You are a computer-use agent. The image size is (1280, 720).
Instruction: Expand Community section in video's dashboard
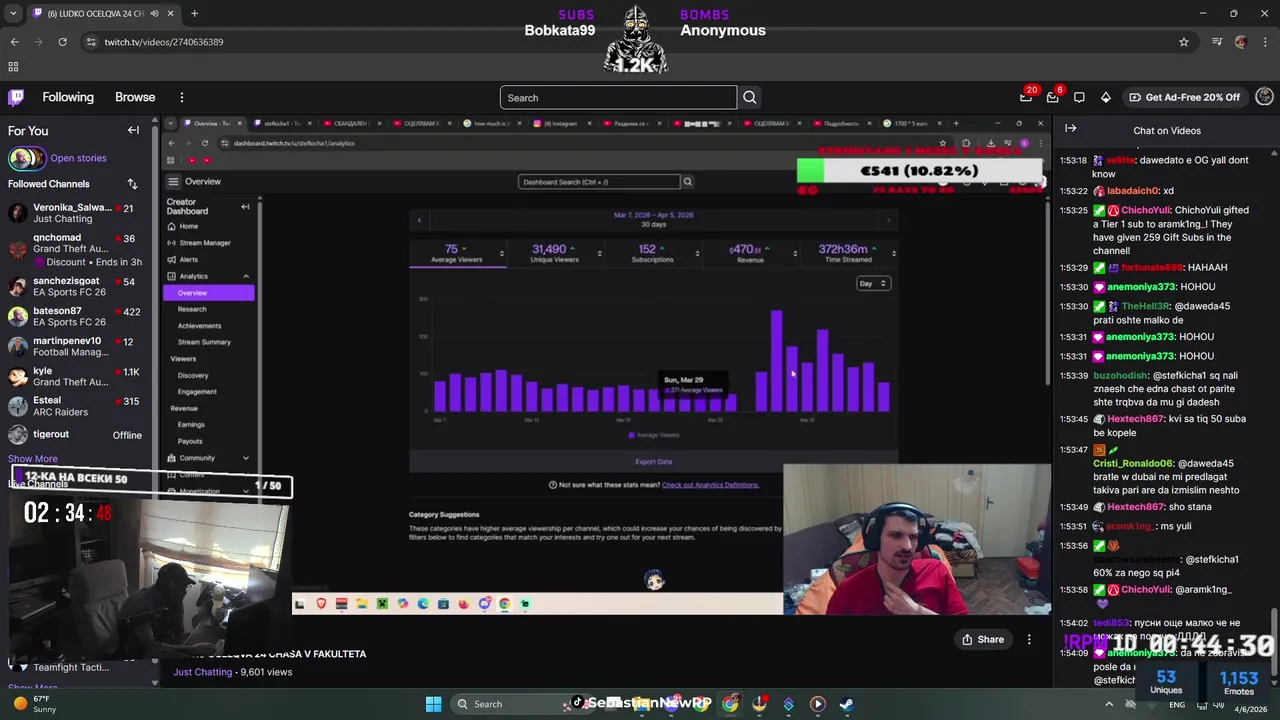(246, 458)
